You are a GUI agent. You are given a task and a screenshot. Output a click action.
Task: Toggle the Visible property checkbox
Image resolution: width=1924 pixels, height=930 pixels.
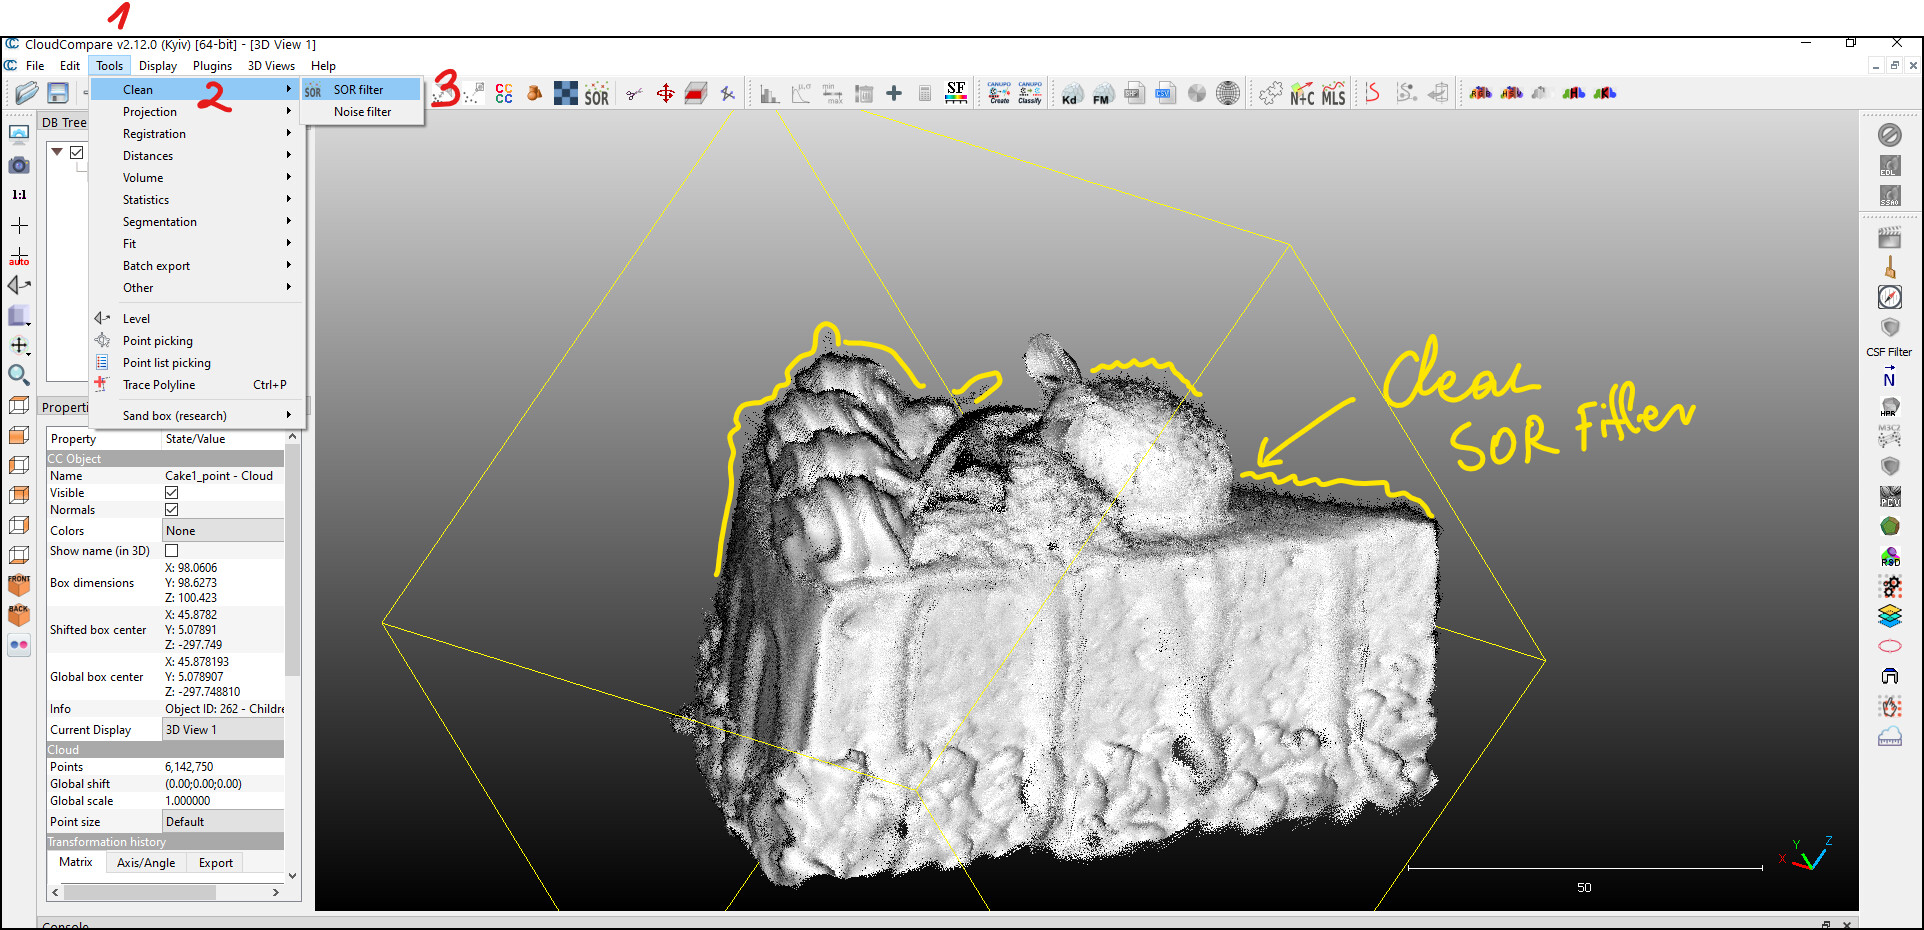[172, 493]
